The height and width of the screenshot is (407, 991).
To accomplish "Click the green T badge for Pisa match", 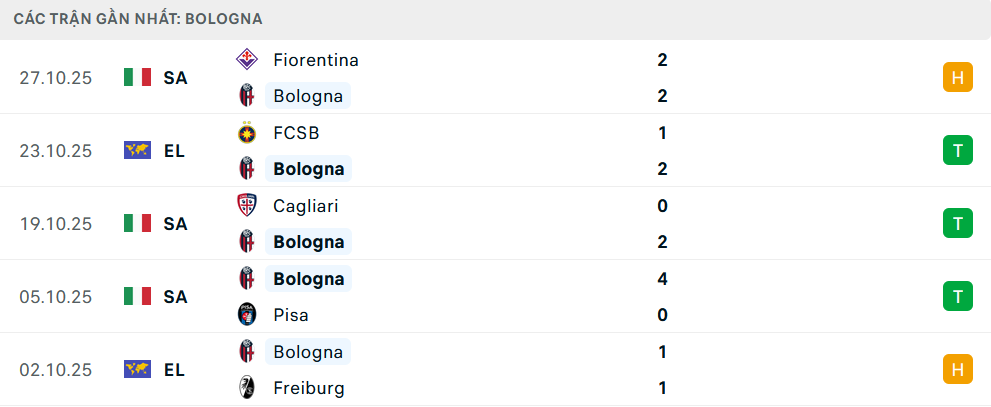I will point(957,296).
